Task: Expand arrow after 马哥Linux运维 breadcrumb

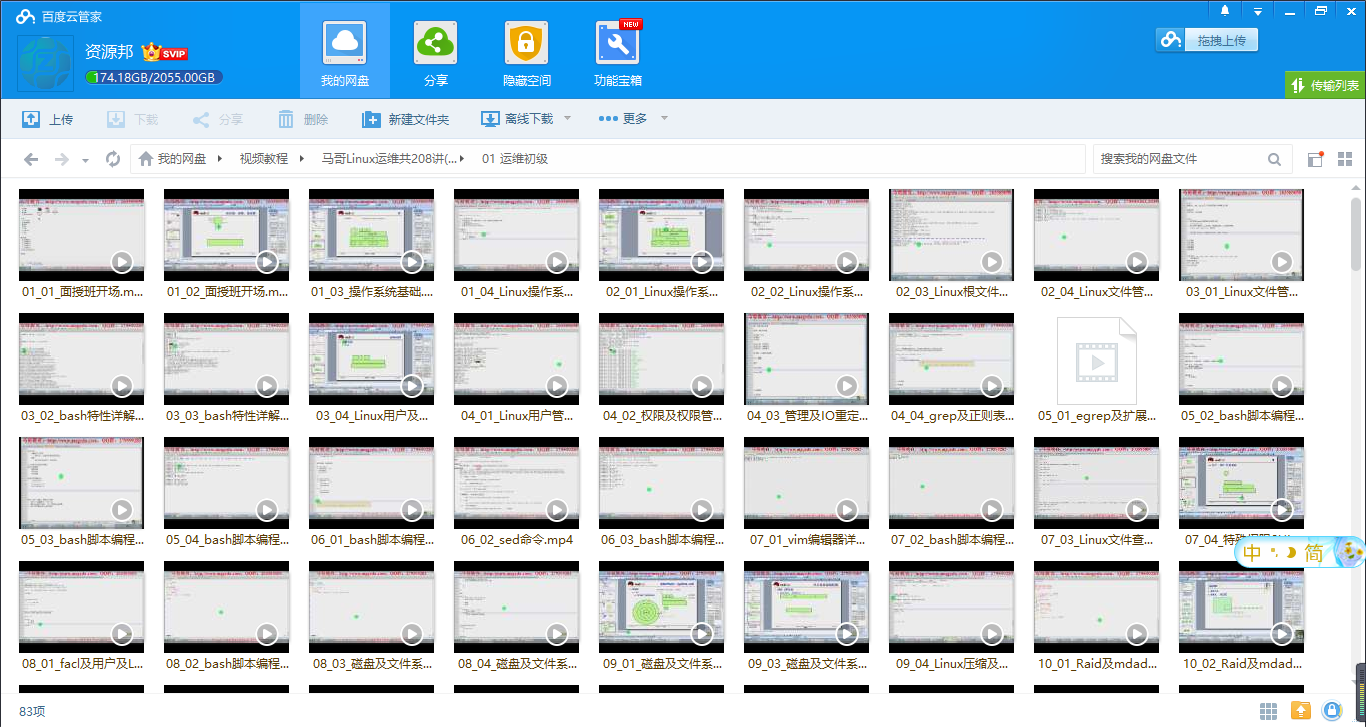Action: [463, 159]
